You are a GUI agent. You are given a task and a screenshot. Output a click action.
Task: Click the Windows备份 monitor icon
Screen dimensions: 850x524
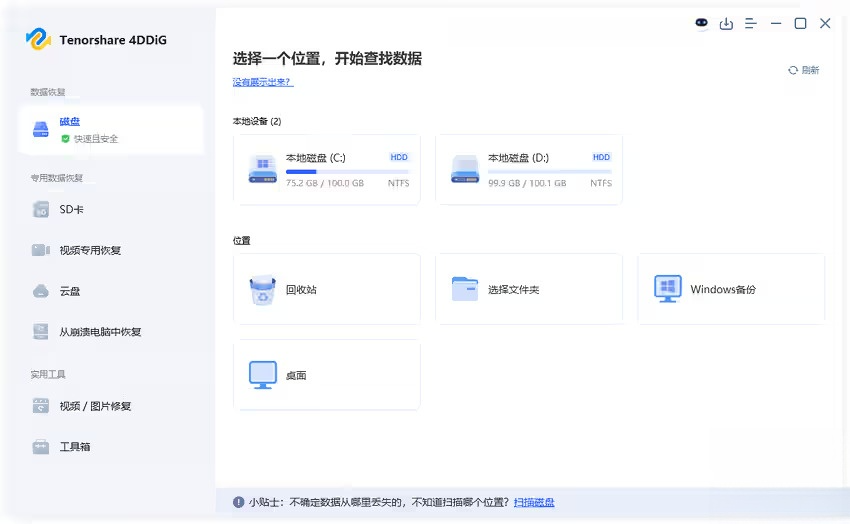(667, 289)
